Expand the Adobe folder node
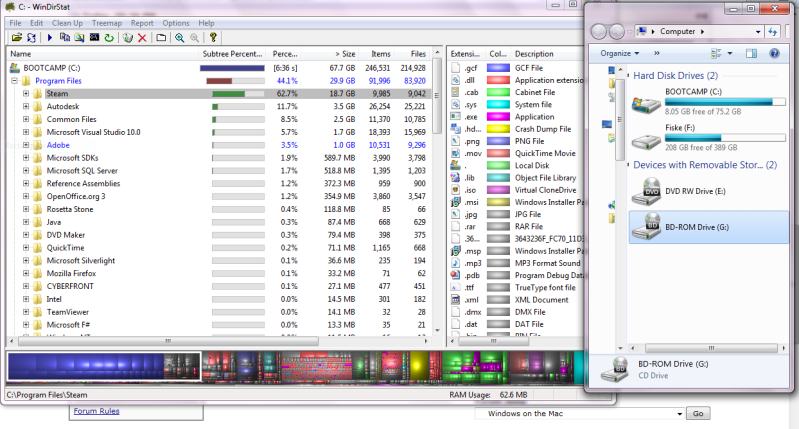This screenshot has width=799, height=429. 26,145
